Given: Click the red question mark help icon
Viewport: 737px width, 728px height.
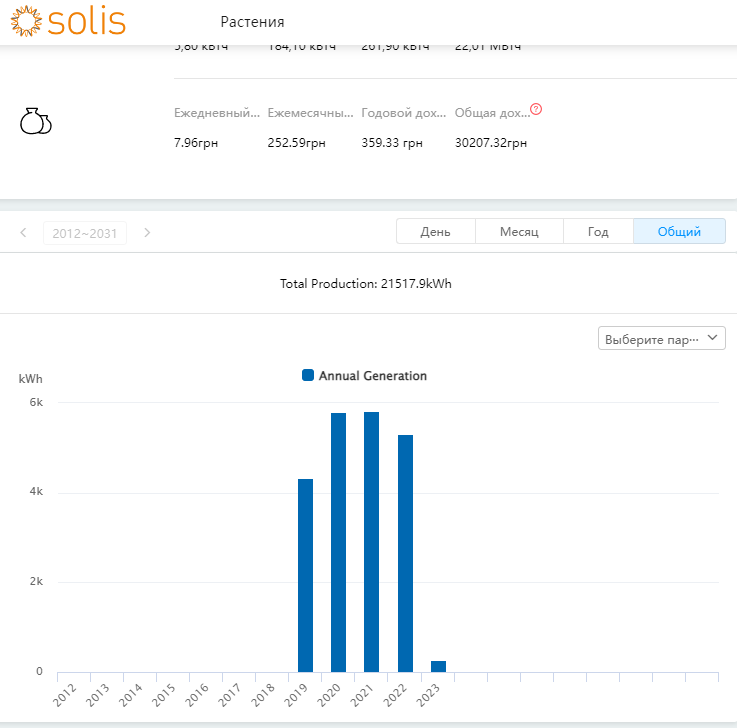Looking at the screenshot, I should [536, 109].
